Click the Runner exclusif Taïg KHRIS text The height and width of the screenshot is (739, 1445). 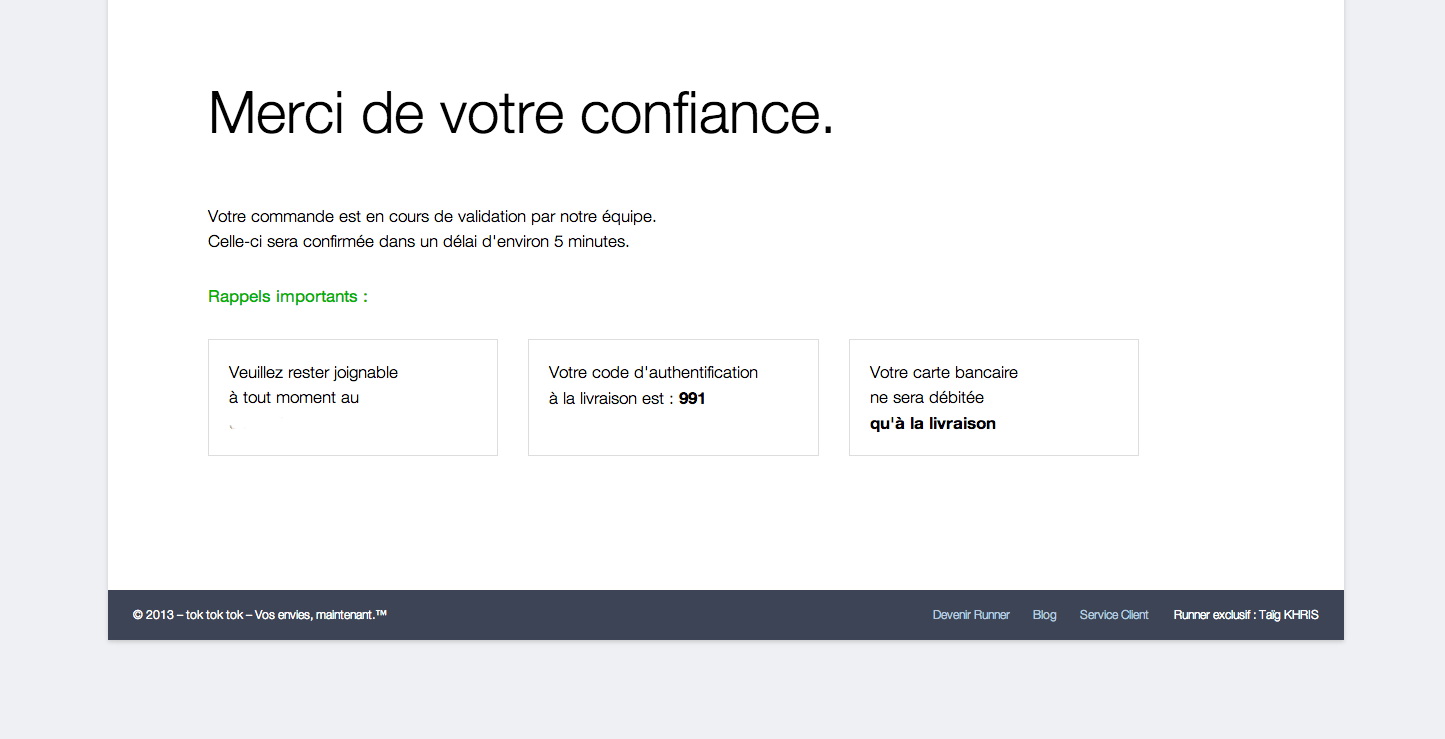pyautogui.click(x=1245, y=615)
